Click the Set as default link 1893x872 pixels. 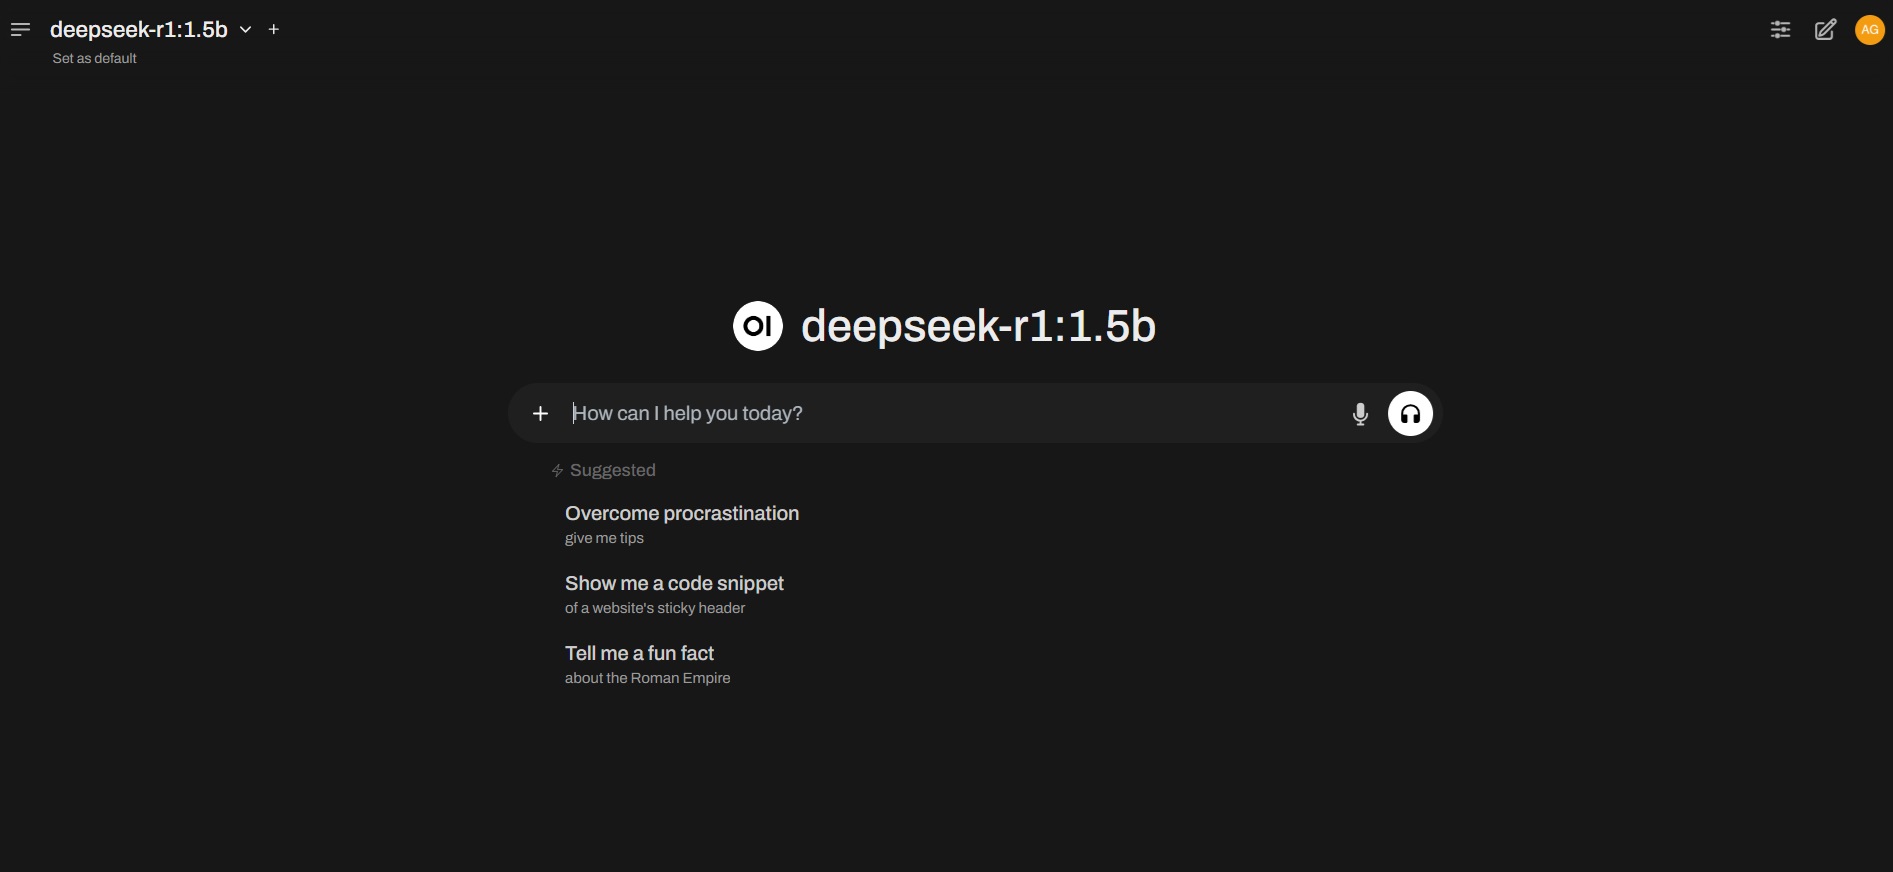tap(94, 59)
